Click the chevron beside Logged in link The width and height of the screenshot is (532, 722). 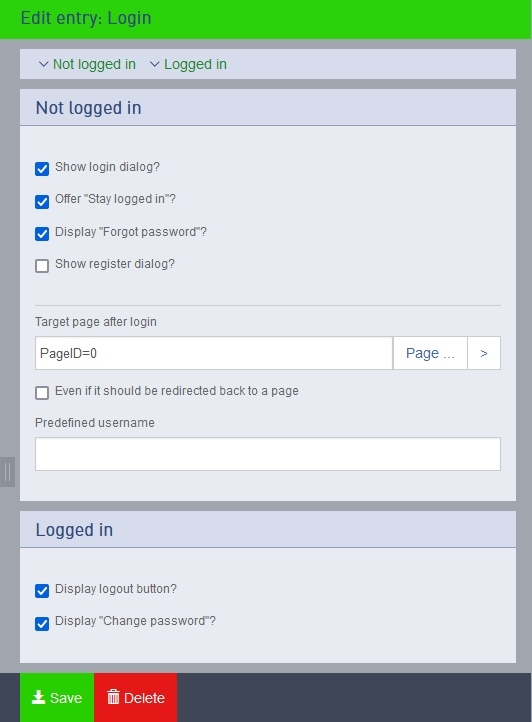point(155,64)
